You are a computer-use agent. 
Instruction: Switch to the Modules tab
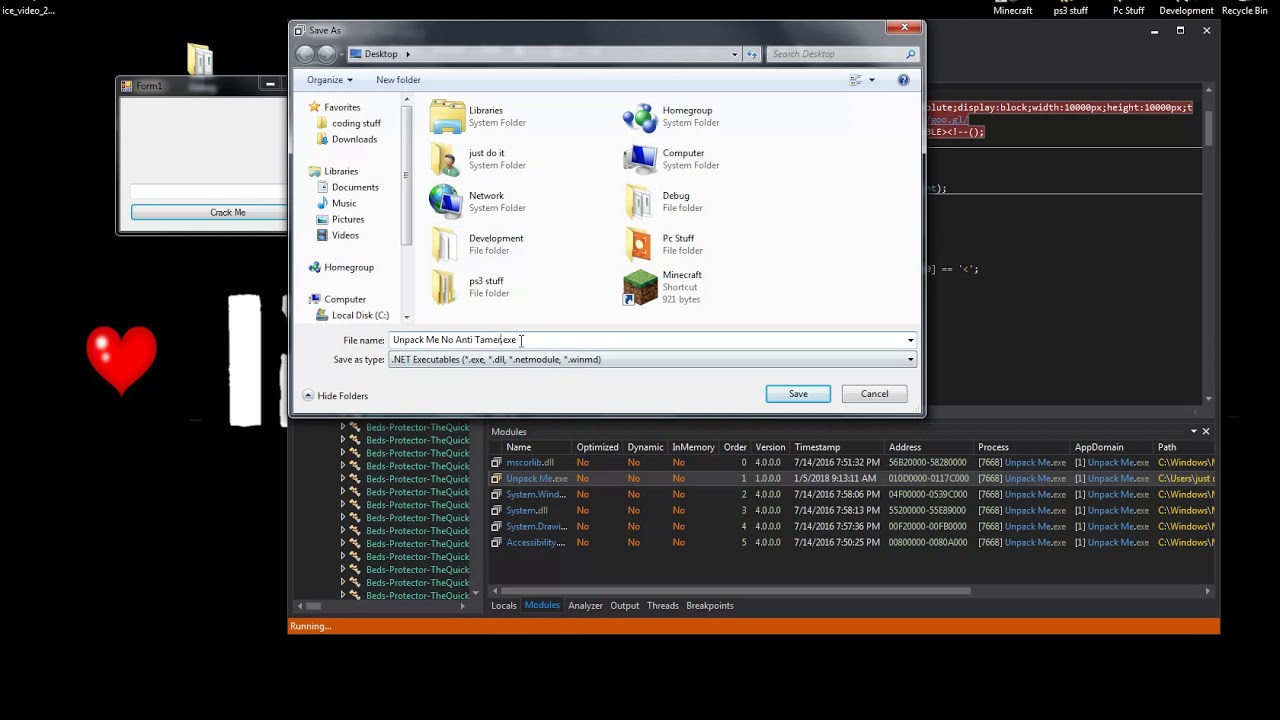point(542,606)
